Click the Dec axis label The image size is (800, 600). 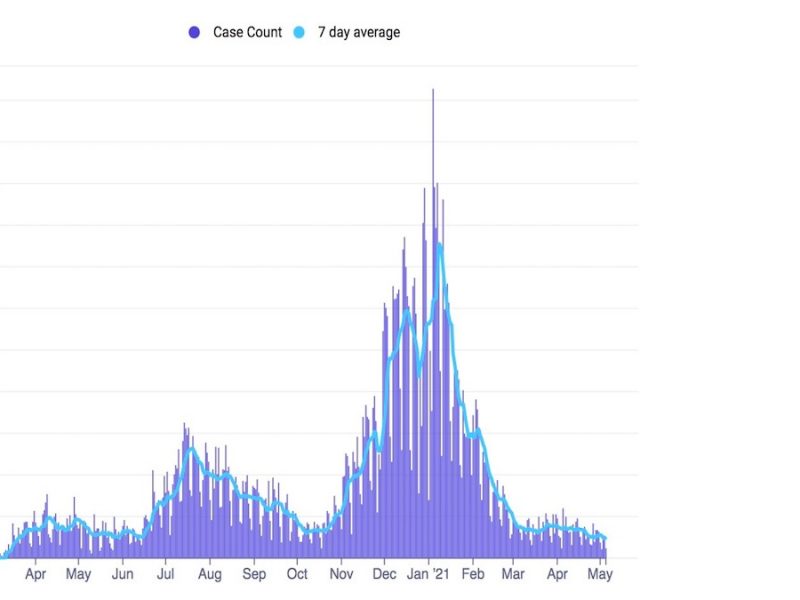pyautogui.click(x=384, y=575)
